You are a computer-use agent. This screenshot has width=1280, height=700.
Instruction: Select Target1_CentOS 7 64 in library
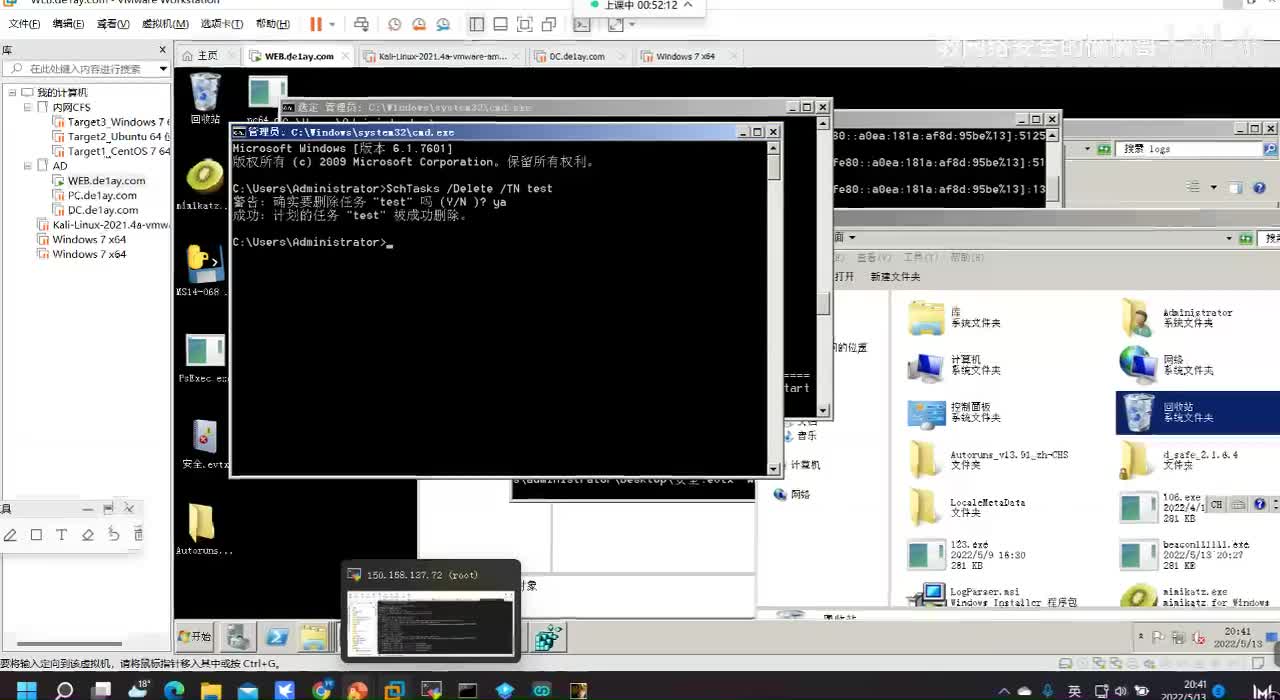[x=111, y=151]
